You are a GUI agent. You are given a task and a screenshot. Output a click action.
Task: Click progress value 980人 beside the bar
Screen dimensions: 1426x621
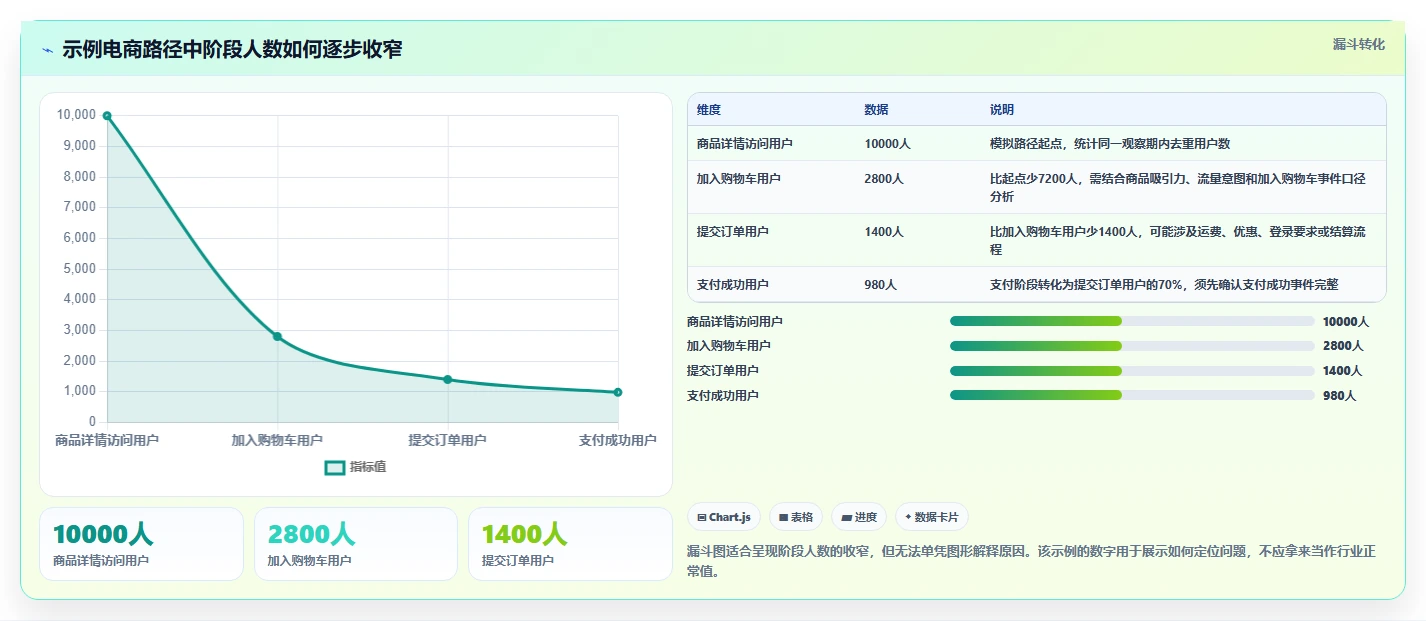pyautogui.click(x=1339, y=396)
